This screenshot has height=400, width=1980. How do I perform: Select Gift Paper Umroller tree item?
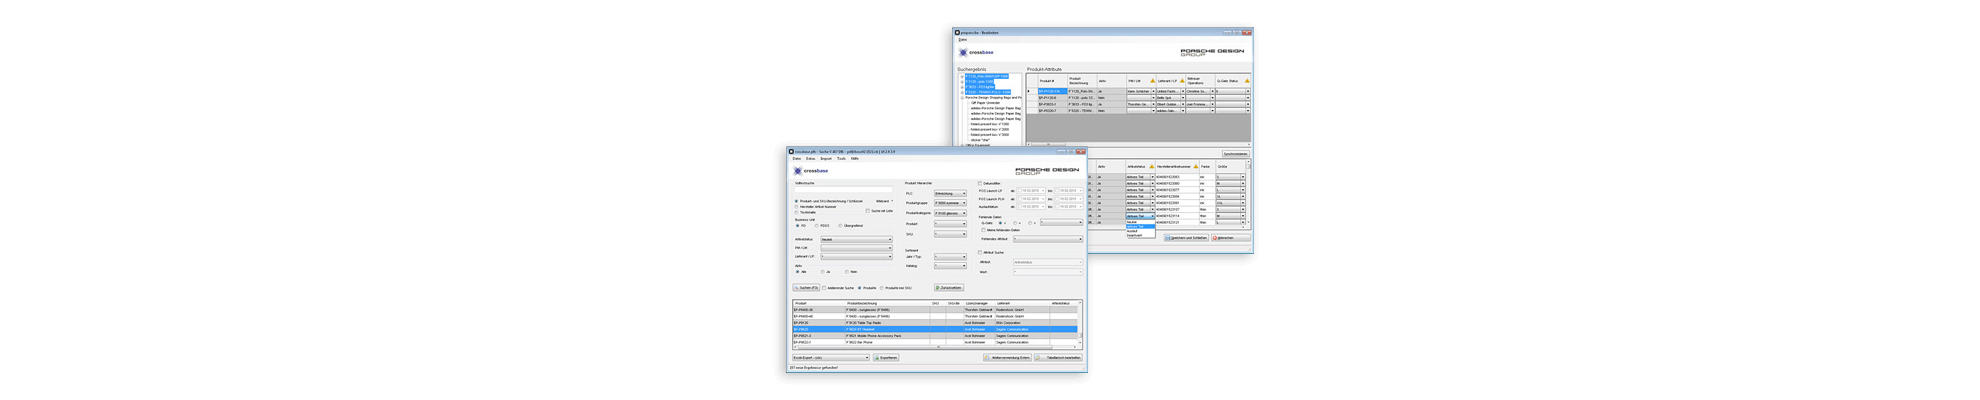tap(985, 103)
